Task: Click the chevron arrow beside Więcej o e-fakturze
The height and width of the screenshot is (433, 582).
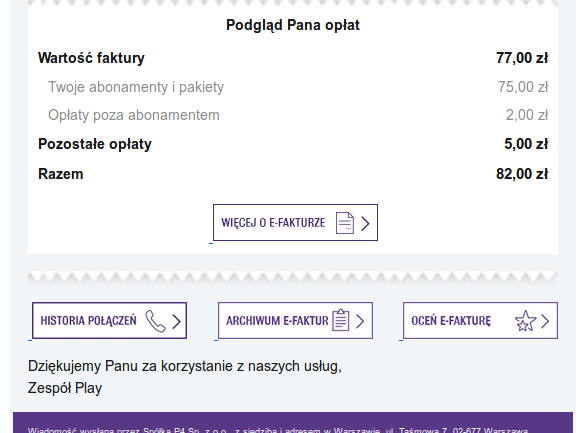Action: [365, 223]
